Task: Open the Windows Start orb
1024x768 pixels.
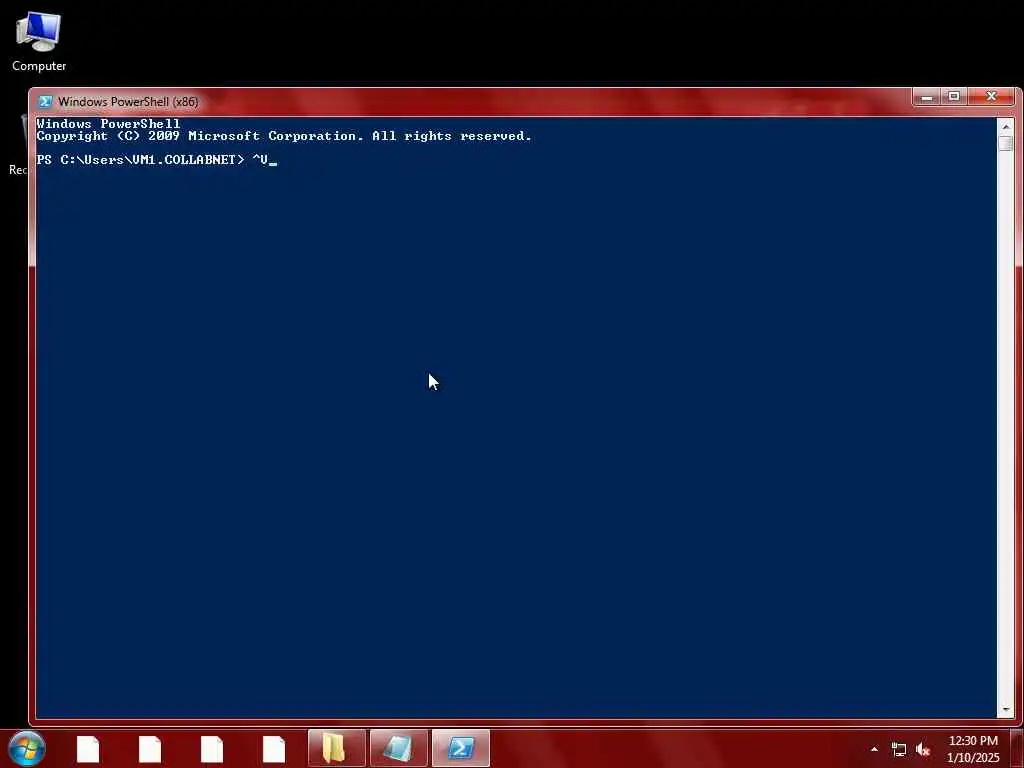Action: (27, 748)
